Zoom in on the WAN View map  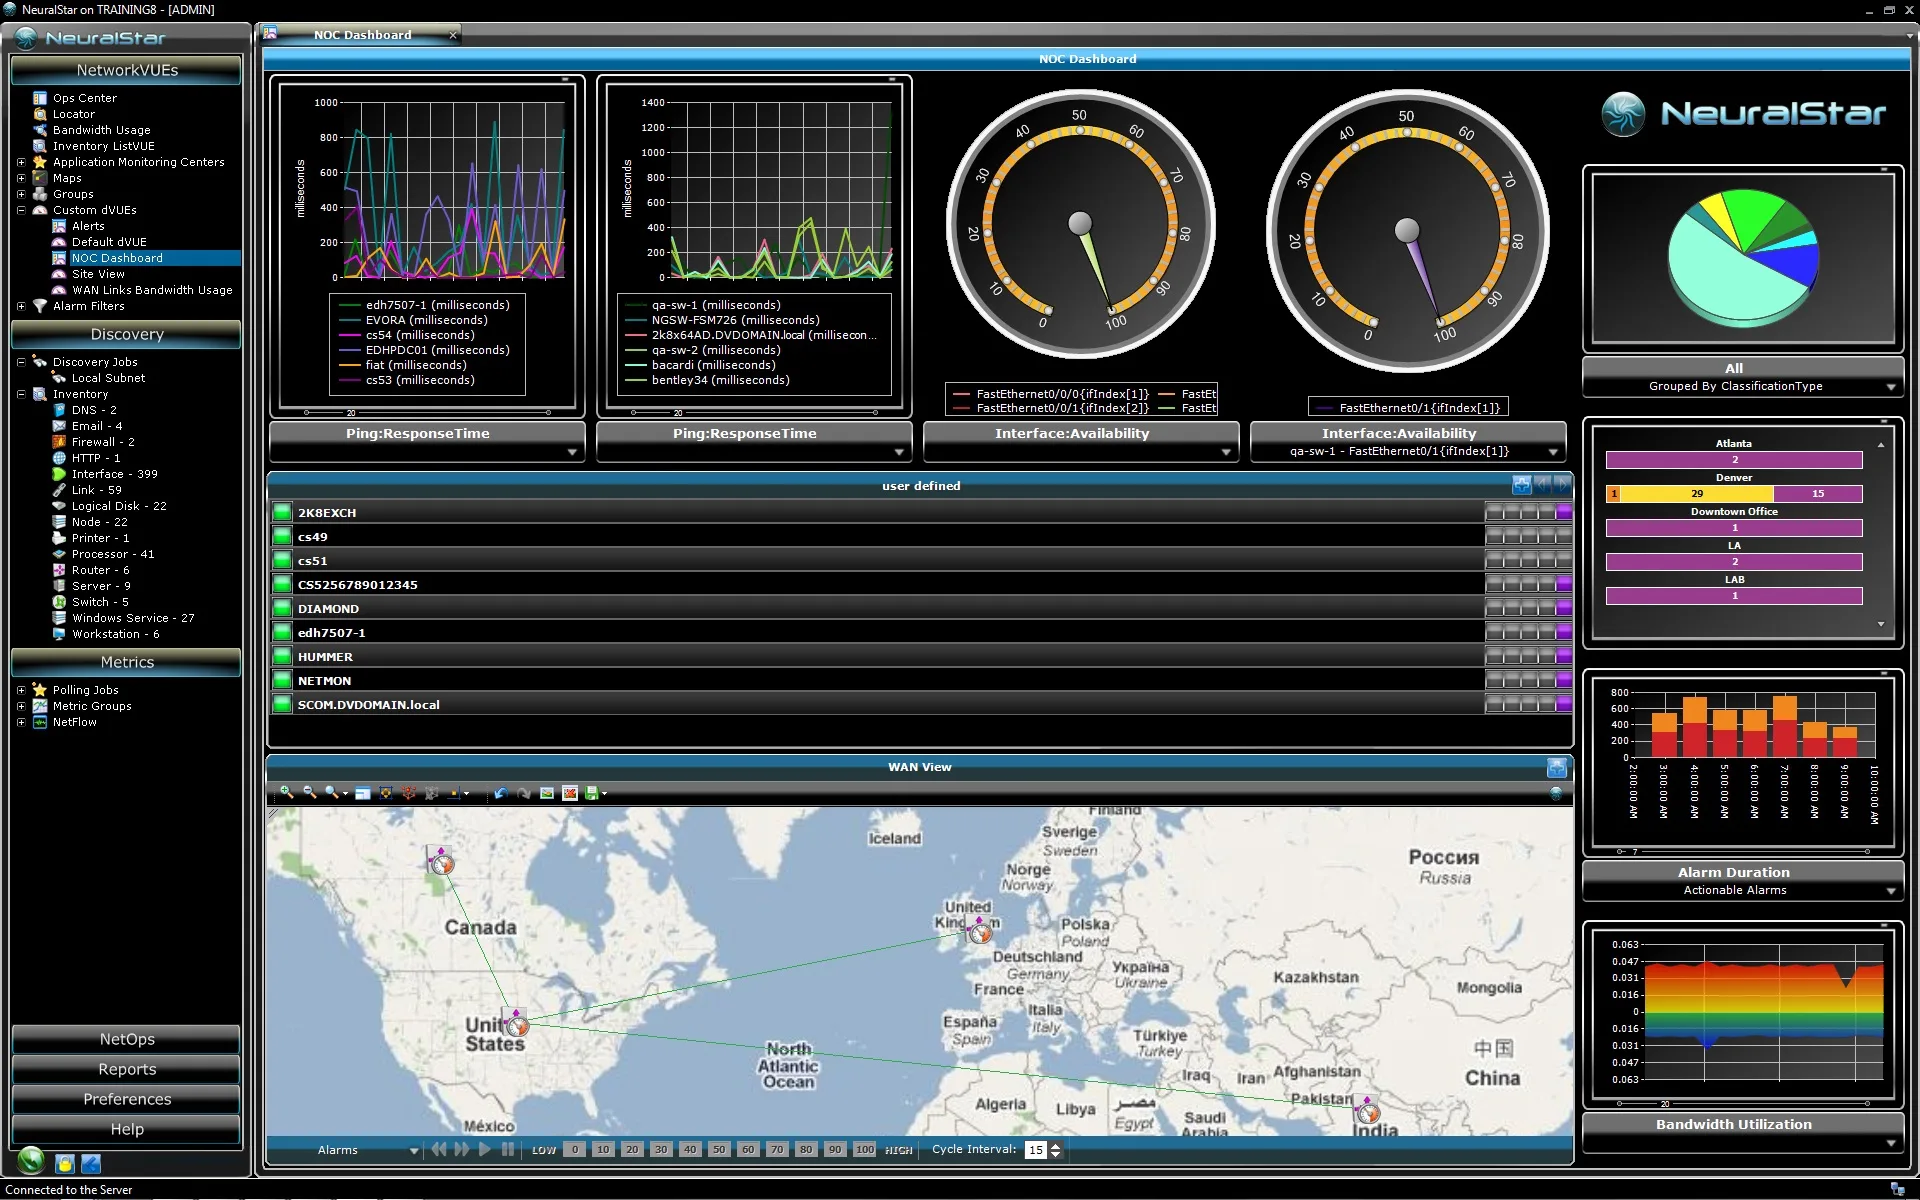pos(287,793)
